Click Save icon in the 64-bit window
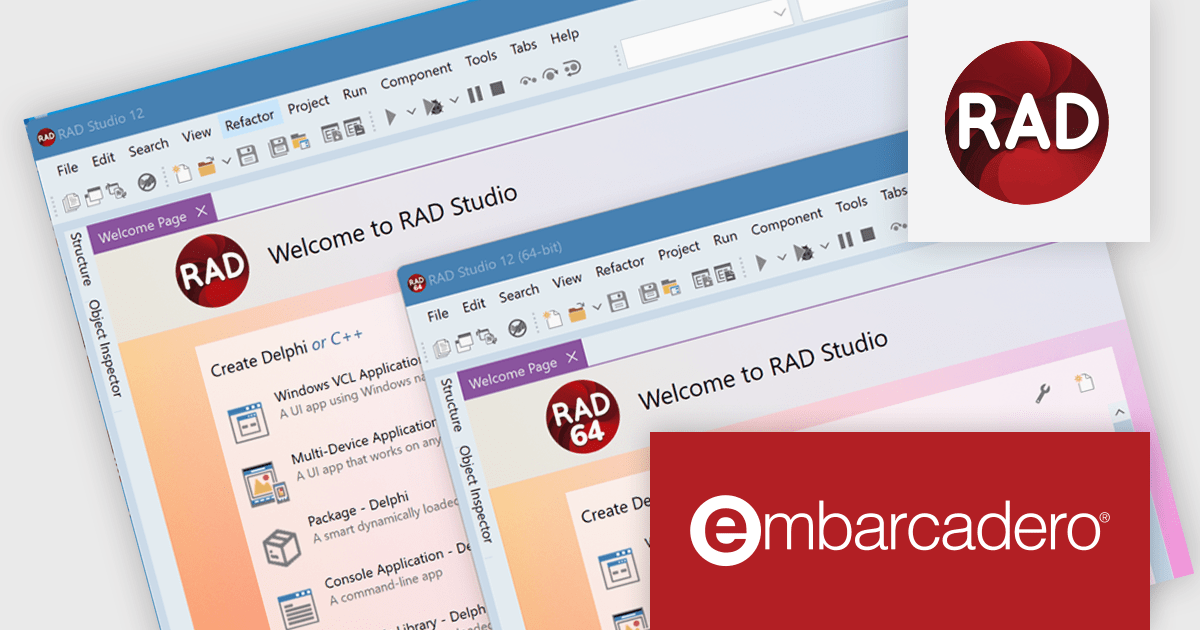 click(x=619, y=302)
